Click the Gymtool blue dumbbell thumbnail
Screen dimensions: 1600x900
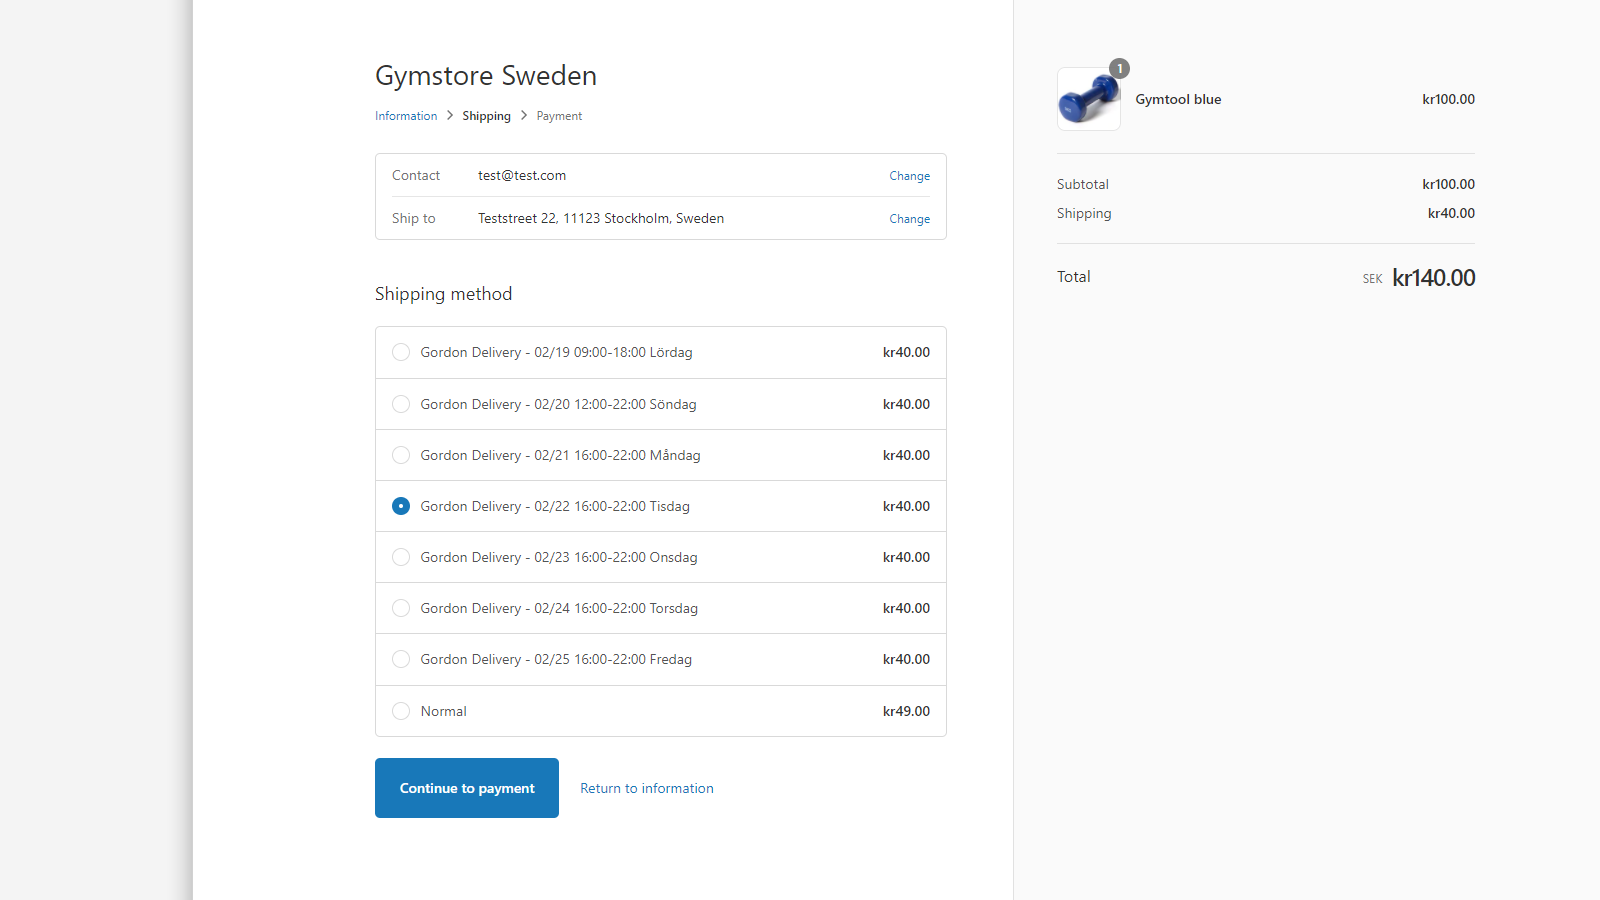(1088, 99)
